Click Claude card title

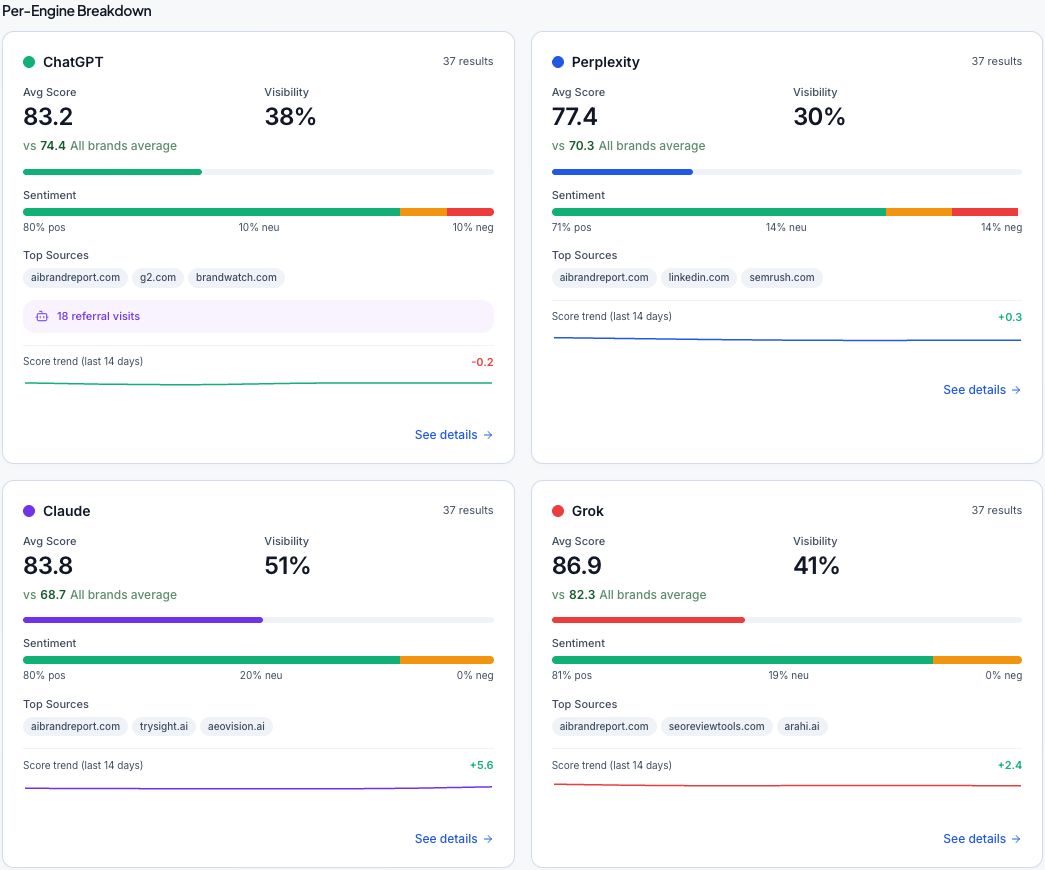[67, 511]
